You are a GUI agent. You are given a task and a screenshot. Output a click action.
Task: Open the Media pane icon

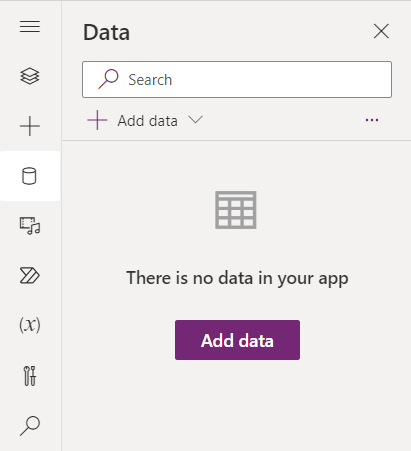(x=30, y=226)
